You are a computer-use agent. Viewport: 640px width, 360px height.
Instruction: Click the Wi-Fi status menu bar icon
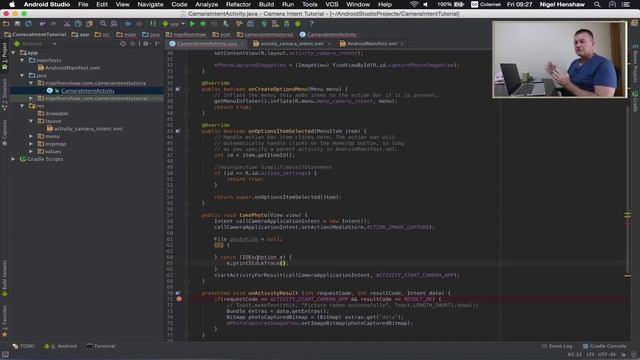click(414, 4)
